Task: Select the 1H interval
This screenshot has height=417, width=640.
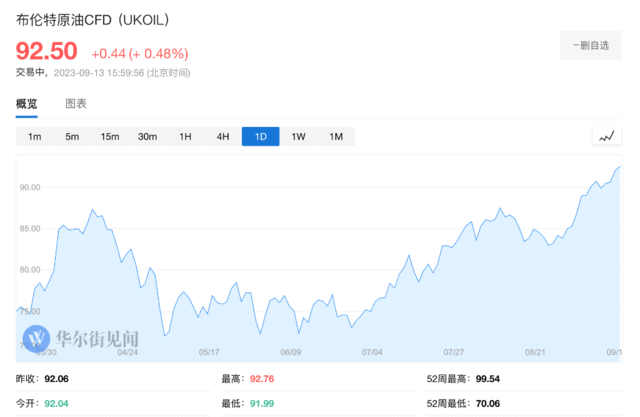Action: [x=185, y=136]
